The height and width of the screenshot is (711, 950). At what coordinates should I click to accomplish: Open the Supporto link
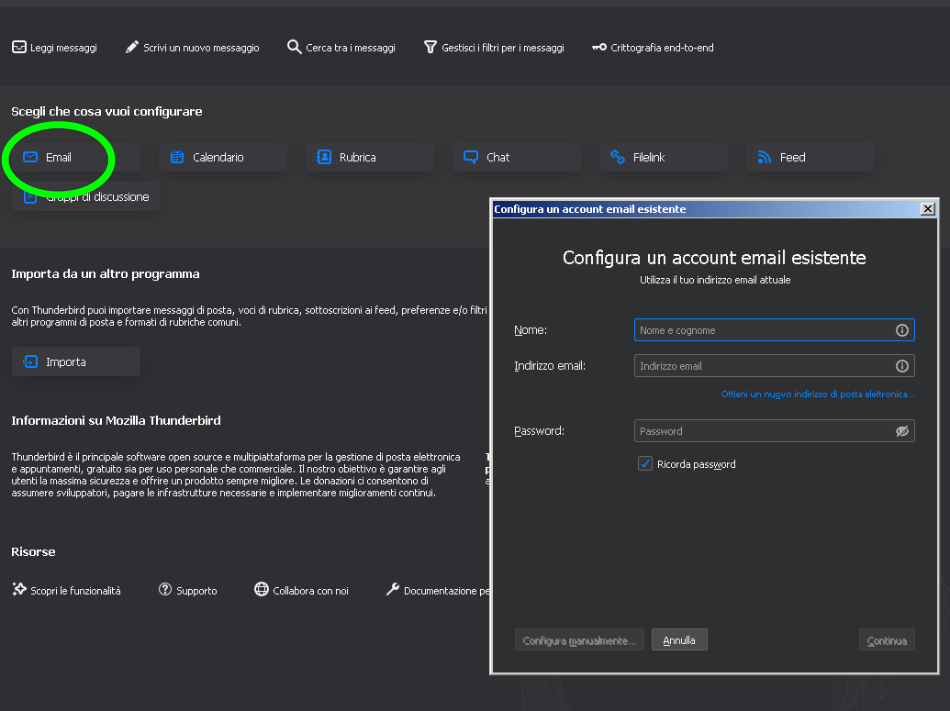tap(188, 590)
